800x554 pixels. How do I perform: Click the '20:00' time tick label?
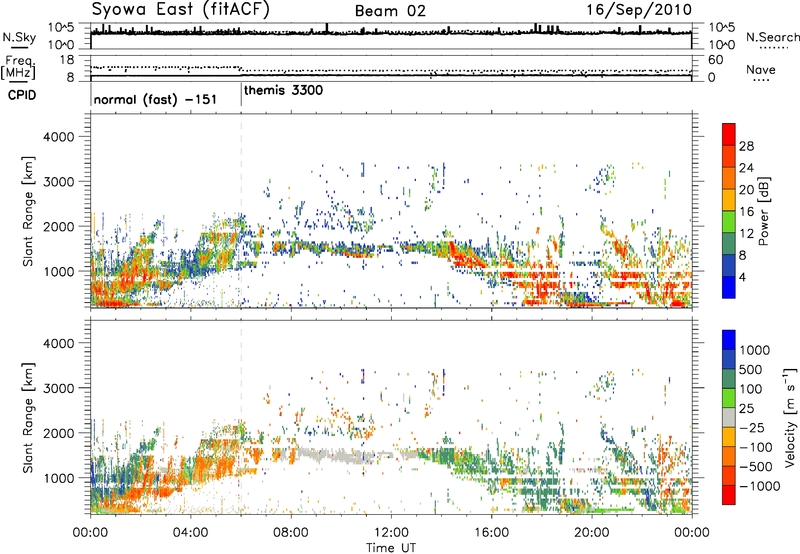[x=591, y=533]
